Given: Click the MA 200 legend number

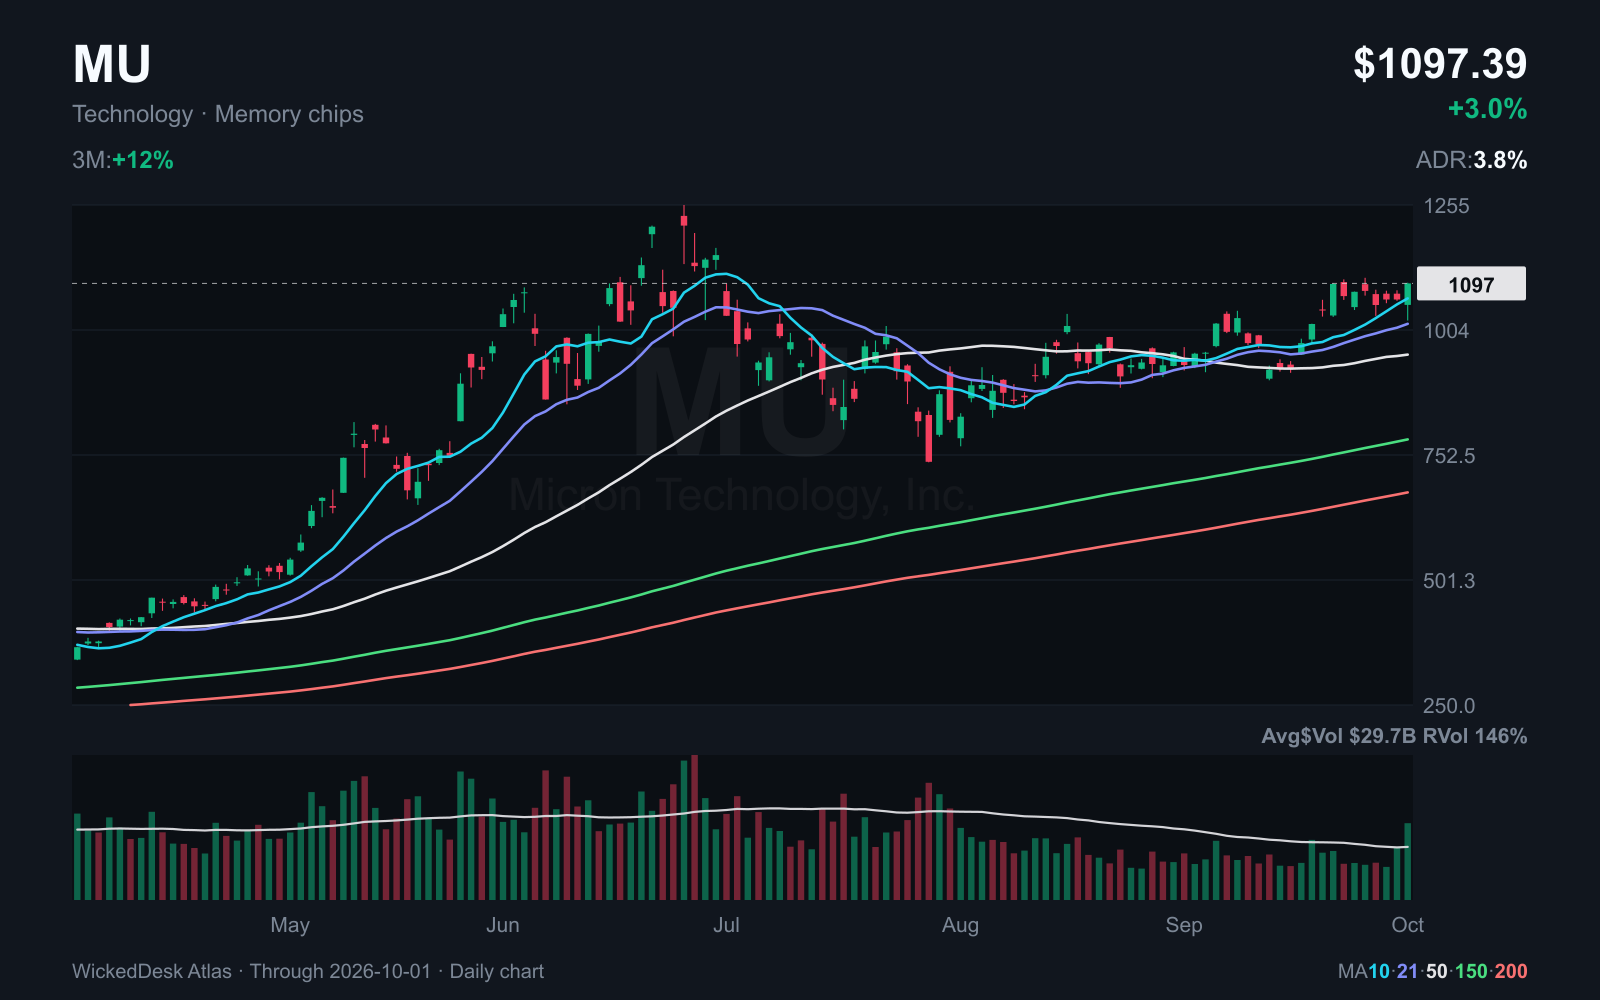Looking at the screenshot, I should (x=1511, y=971).
